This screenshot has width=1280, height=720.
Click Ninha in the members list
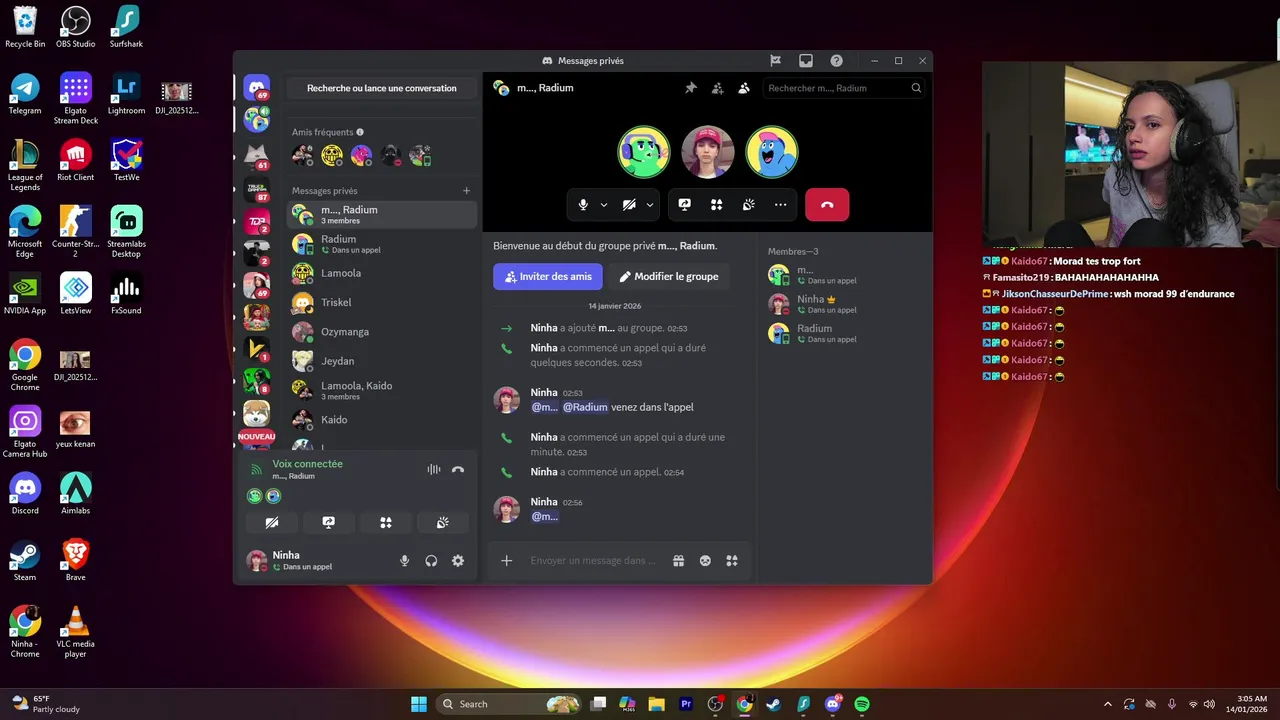[x=845, y=304]
